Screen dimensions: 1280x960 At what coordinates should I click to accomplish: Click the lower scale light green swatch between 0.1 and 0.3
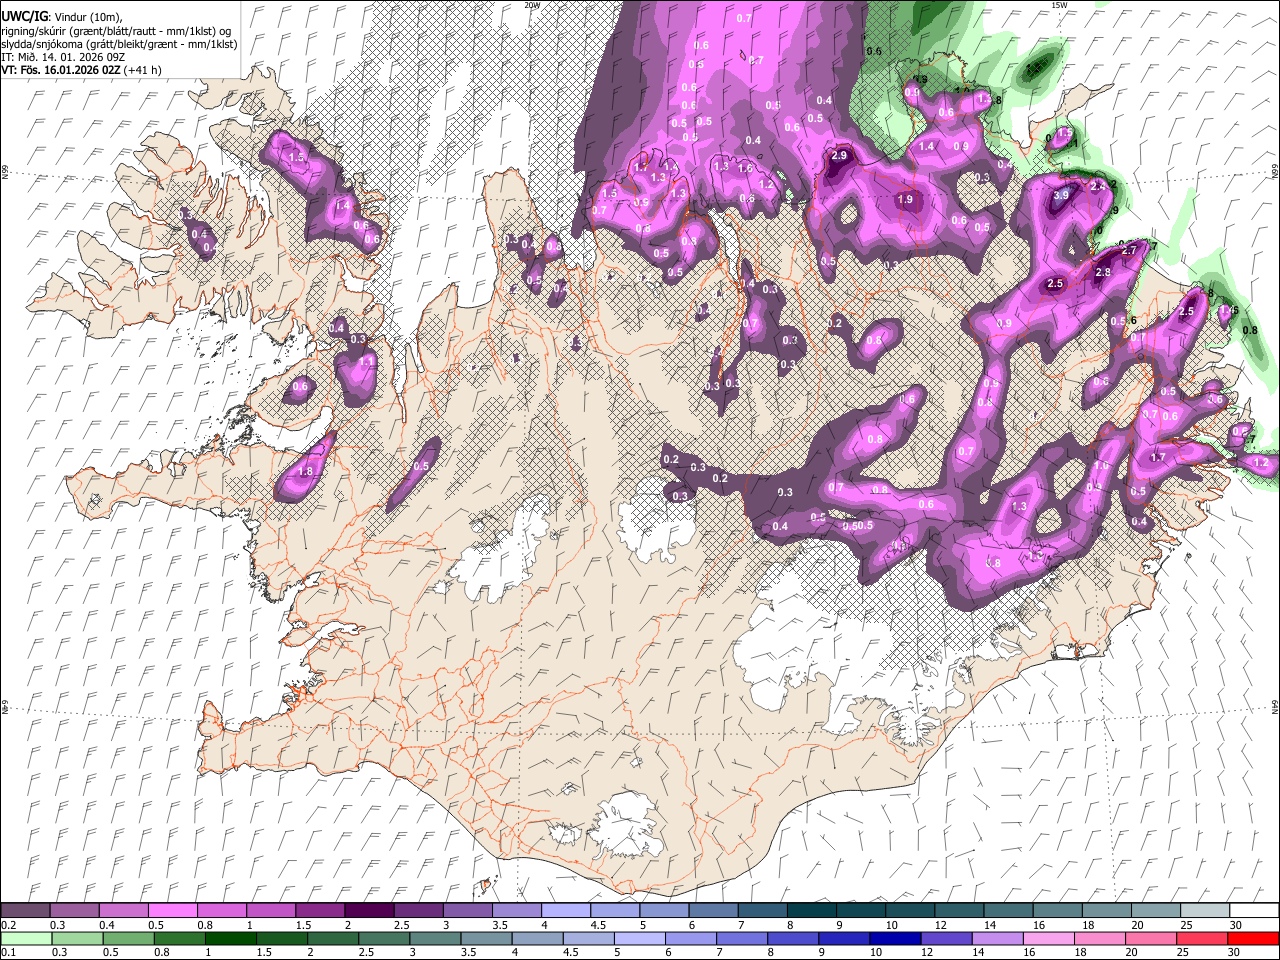26,938
